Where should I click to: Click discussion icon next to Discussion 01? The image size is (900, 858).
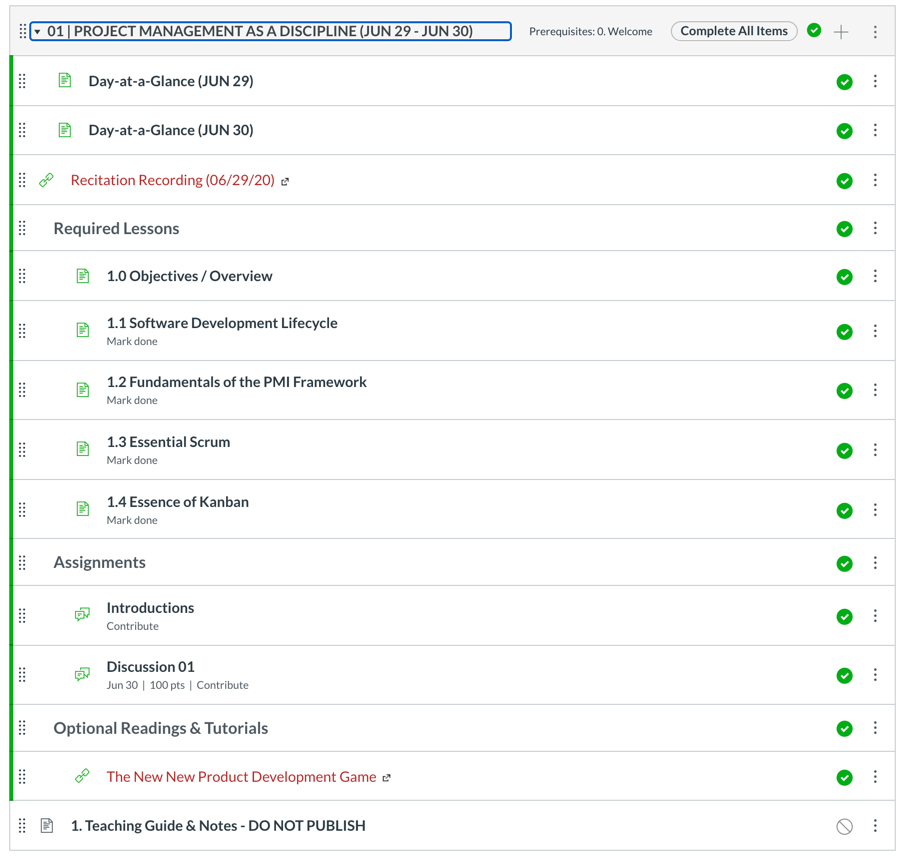click(x=83, y=675)
